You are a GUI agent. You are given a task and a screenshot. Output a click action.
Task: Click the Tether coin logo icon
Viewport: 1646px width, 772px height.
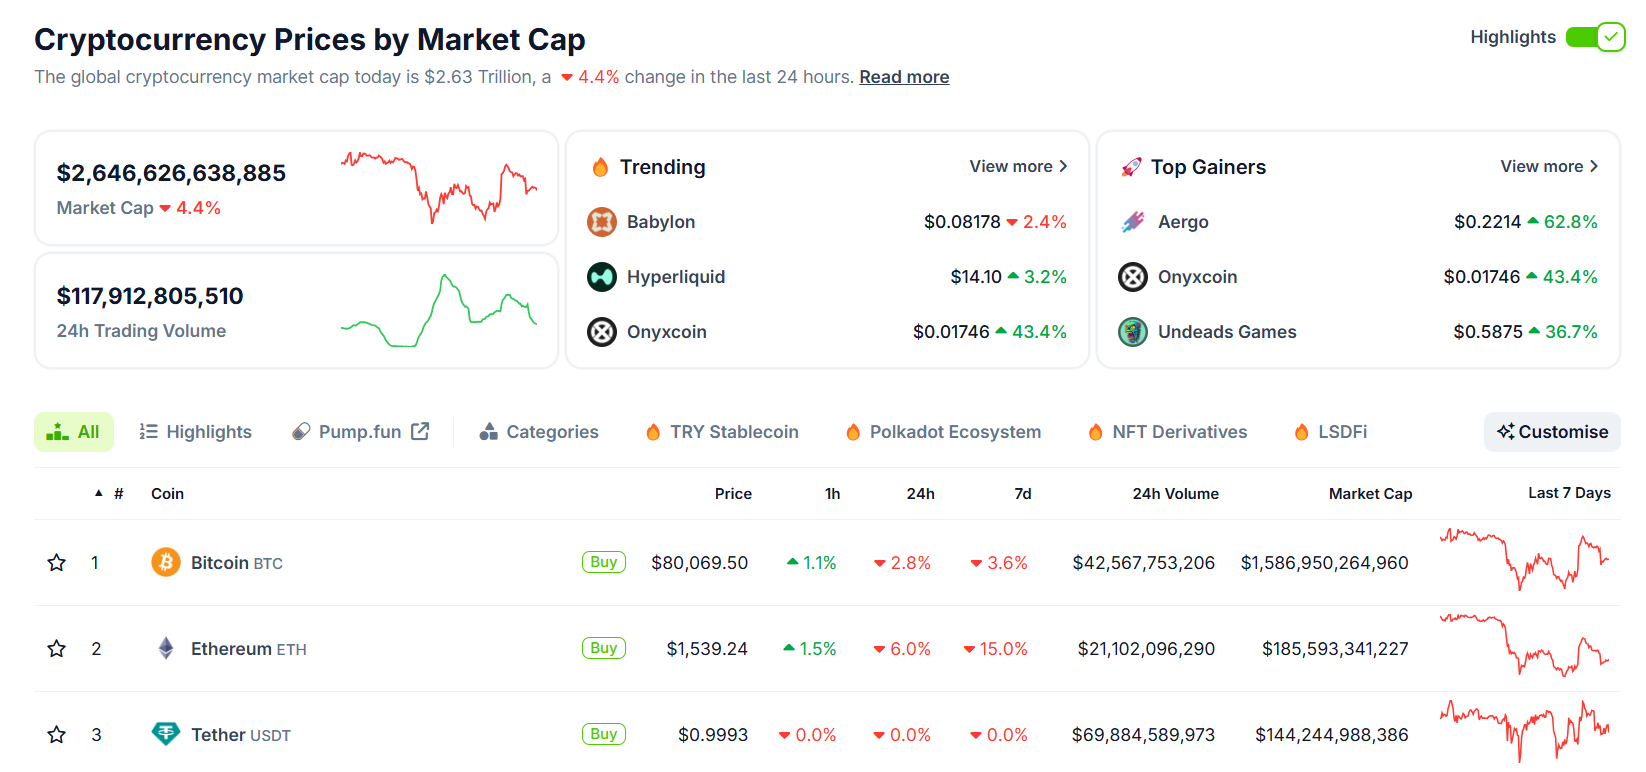(x=166, y=734)
